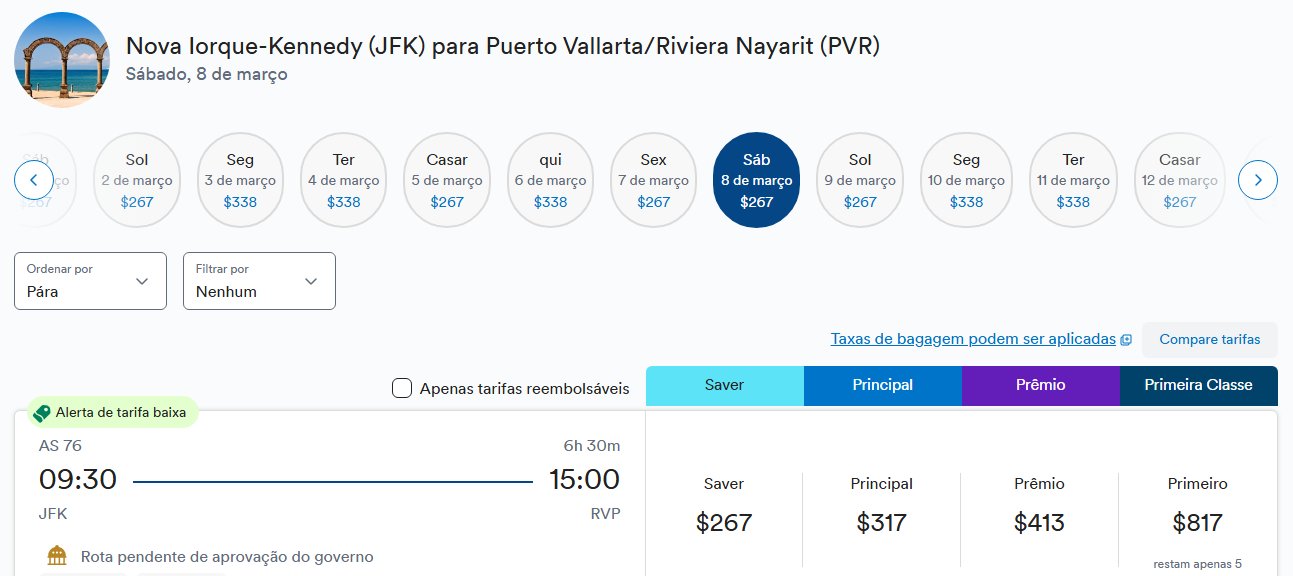Go to previous dates with left arrow
Screen dimensions: 1293x576
[x=34, y=180]
